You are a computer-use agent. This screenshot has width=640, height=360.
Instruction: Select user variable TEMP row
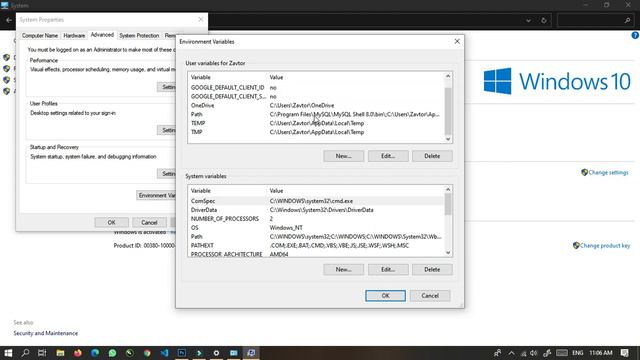click(x=316, y=123)
